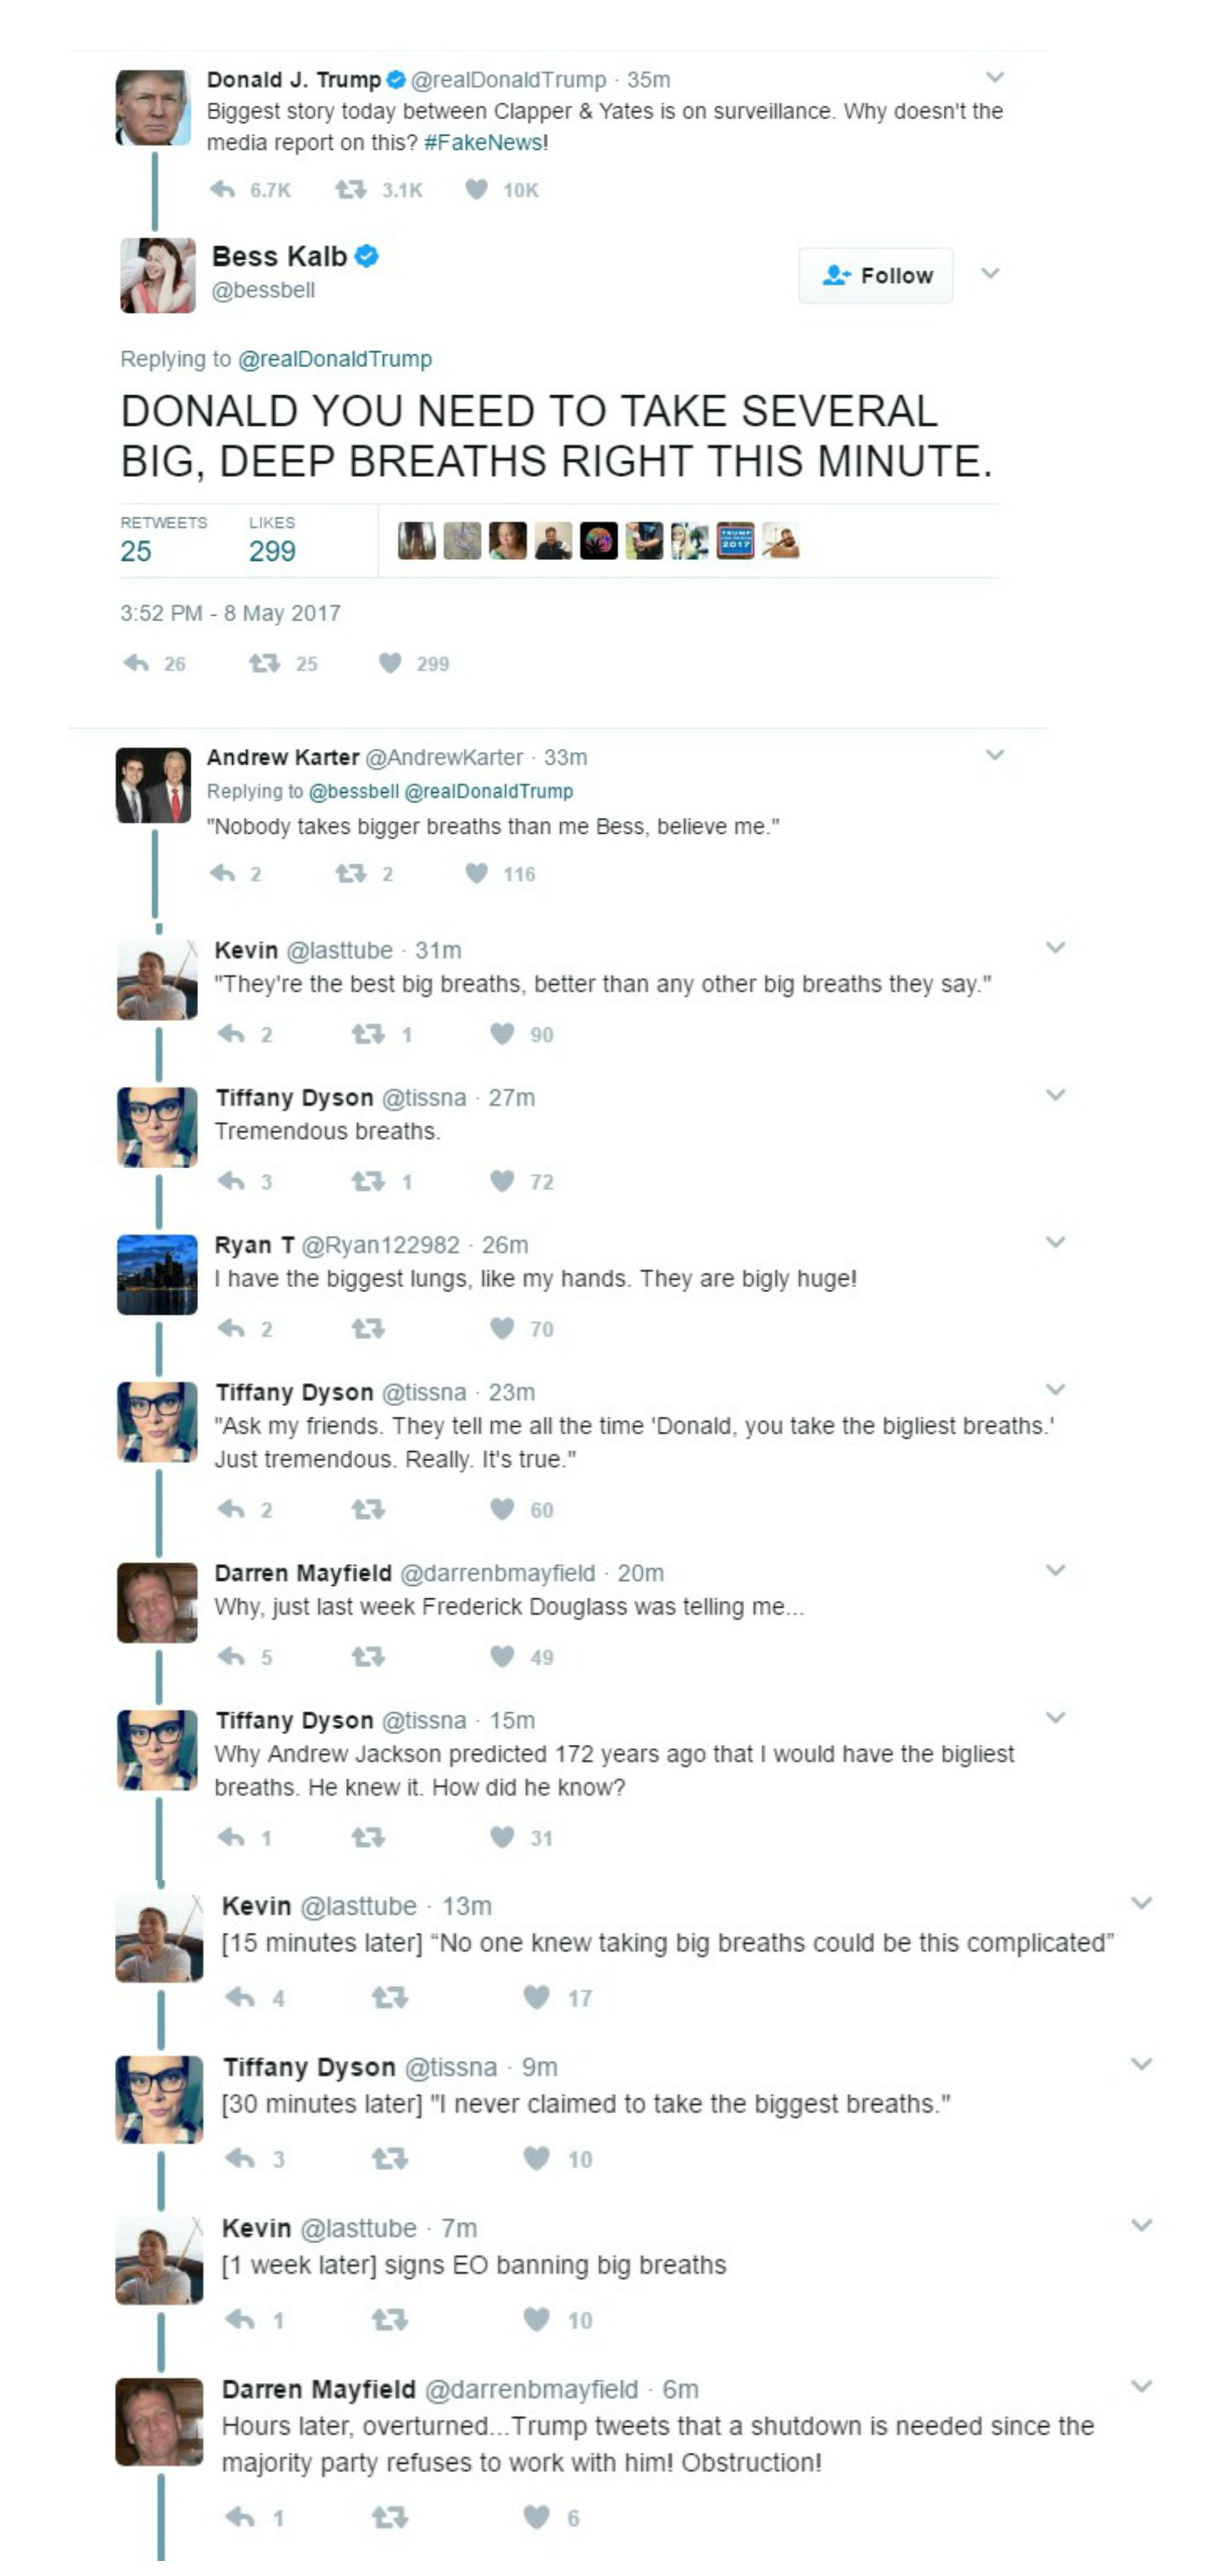1221x2576 pixels.
Task: Expand options chevron beside Follow button
Action: 990,273
